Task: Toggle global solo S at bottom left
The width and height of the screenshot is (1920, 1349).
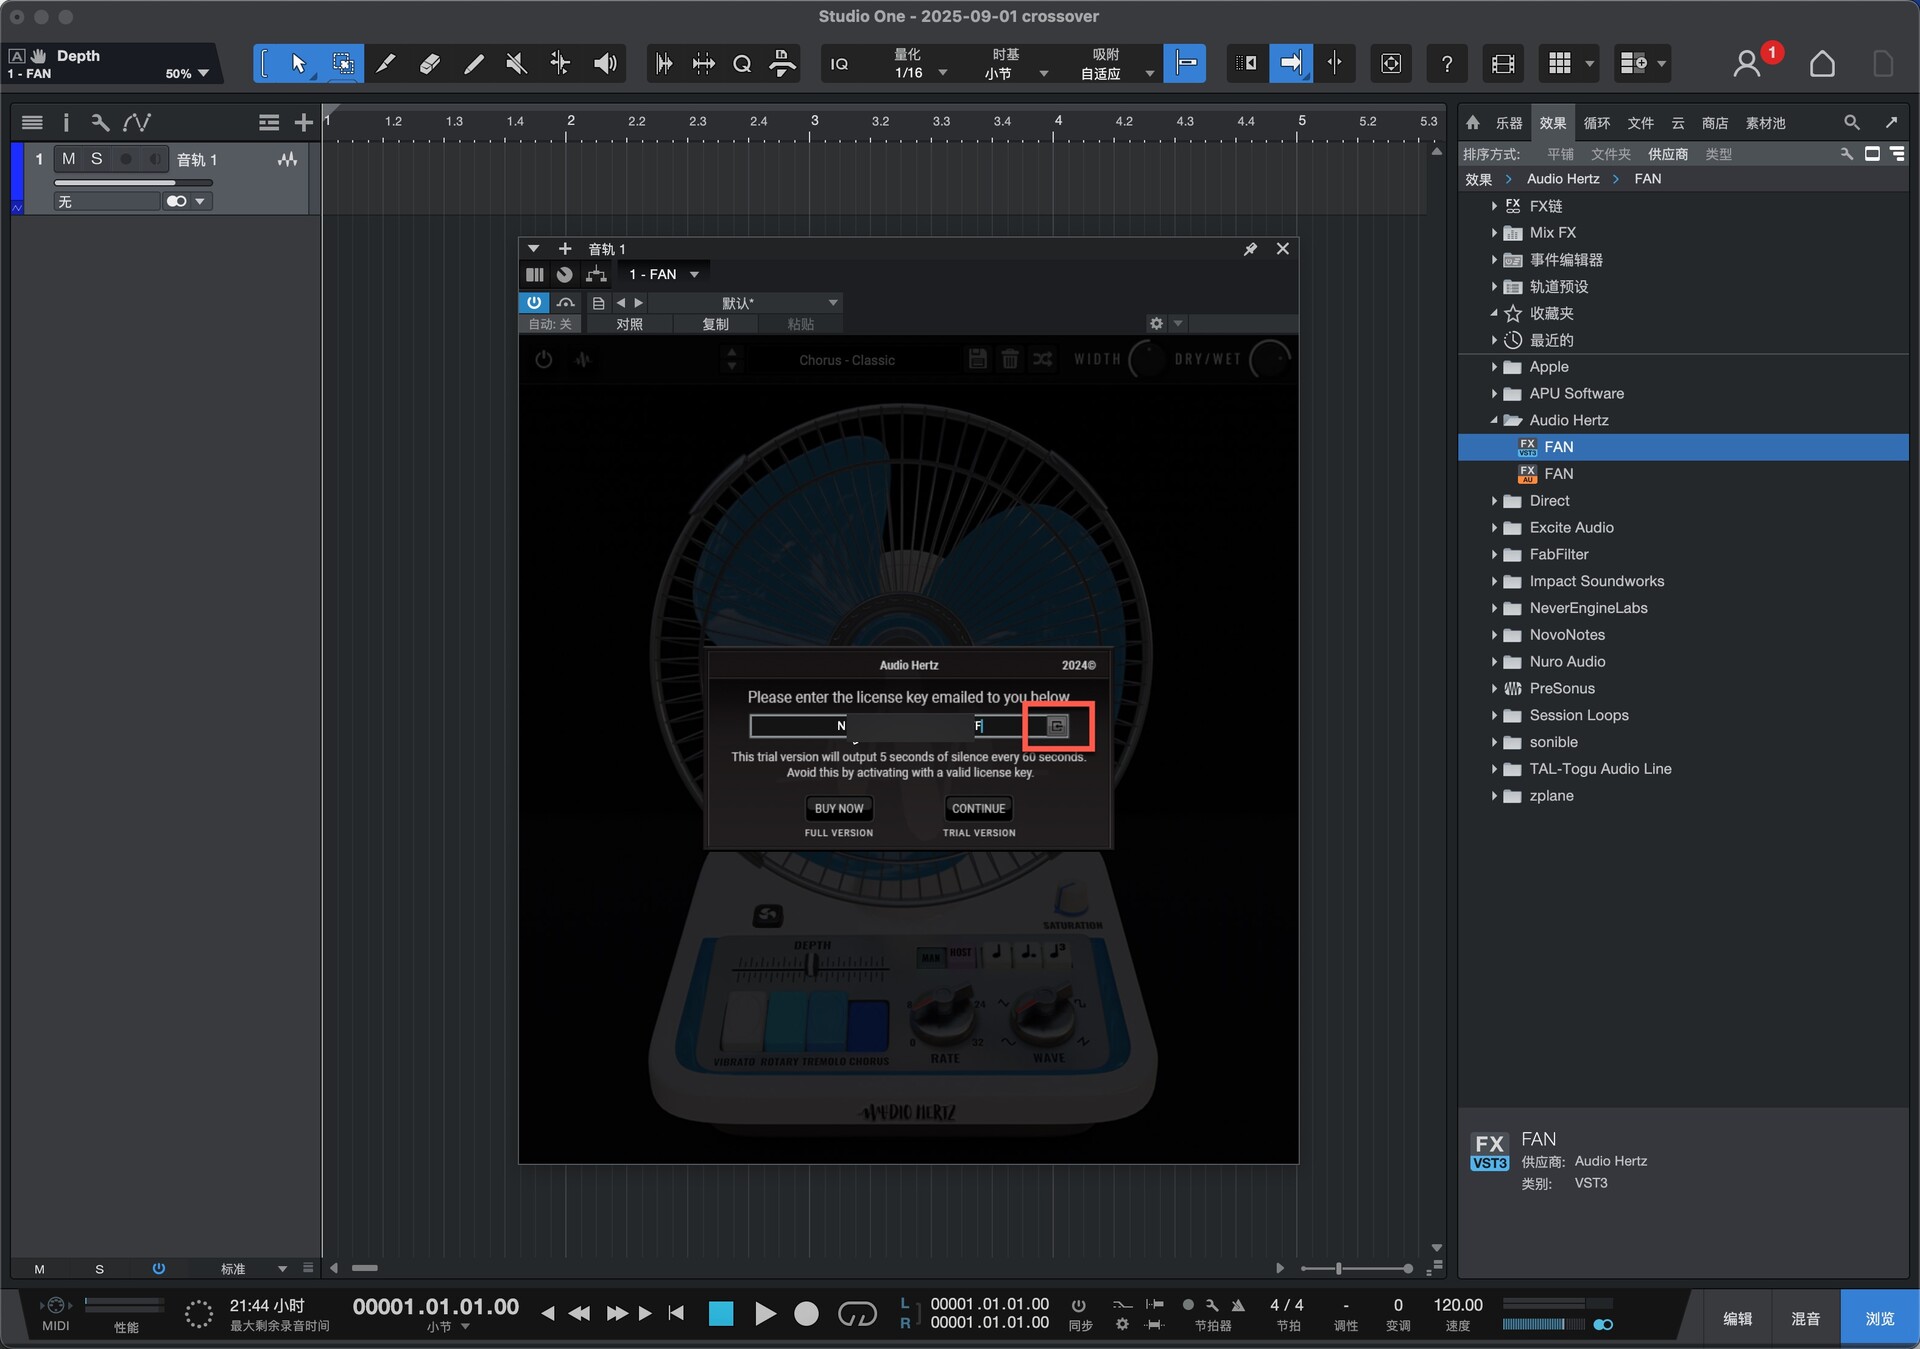Action: coord(99,1268)
